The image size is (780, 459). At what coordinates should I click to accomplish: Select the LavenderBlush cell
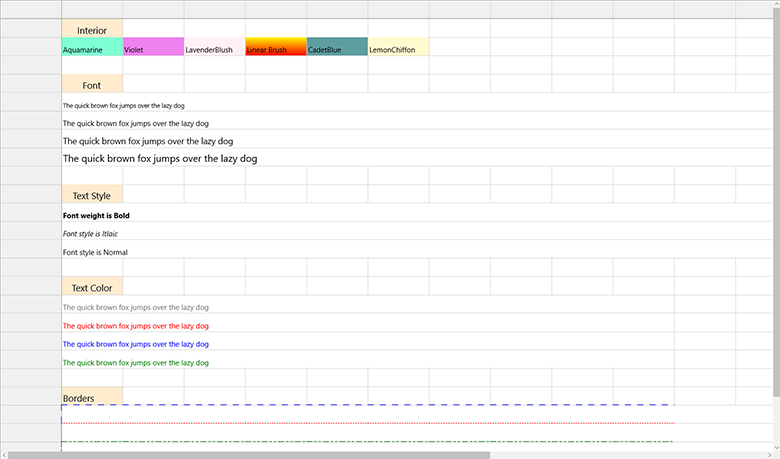tap(214, 48)
